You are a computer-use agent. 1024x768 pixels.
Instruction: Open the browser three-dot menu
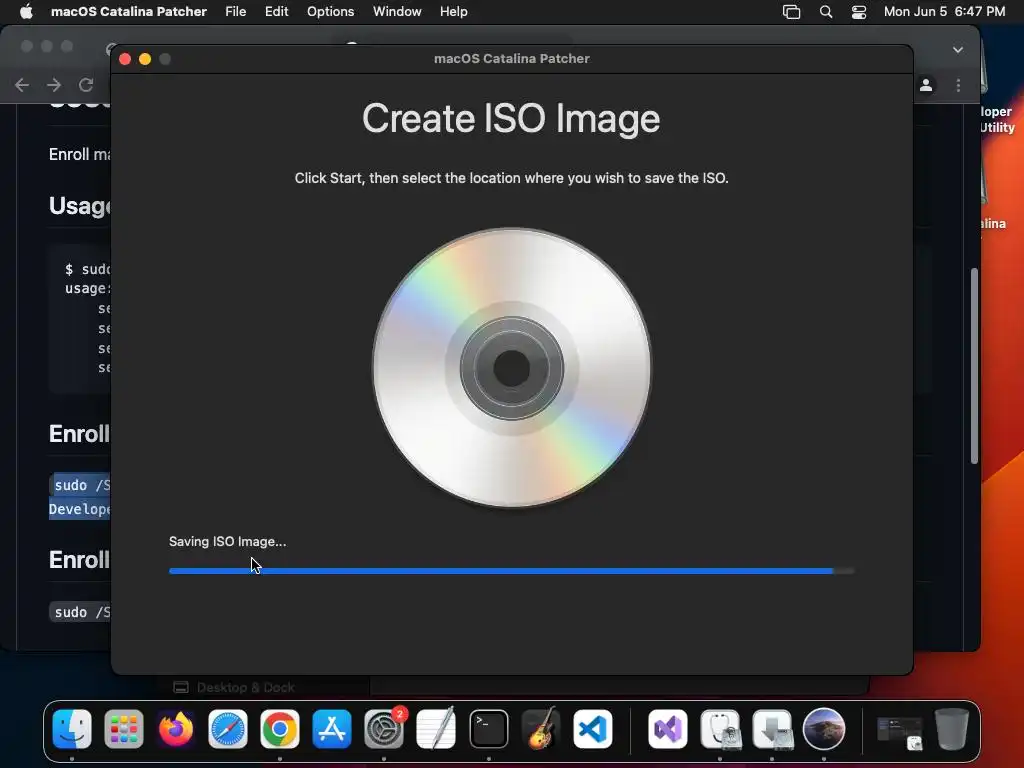click(x=958, y=85)
